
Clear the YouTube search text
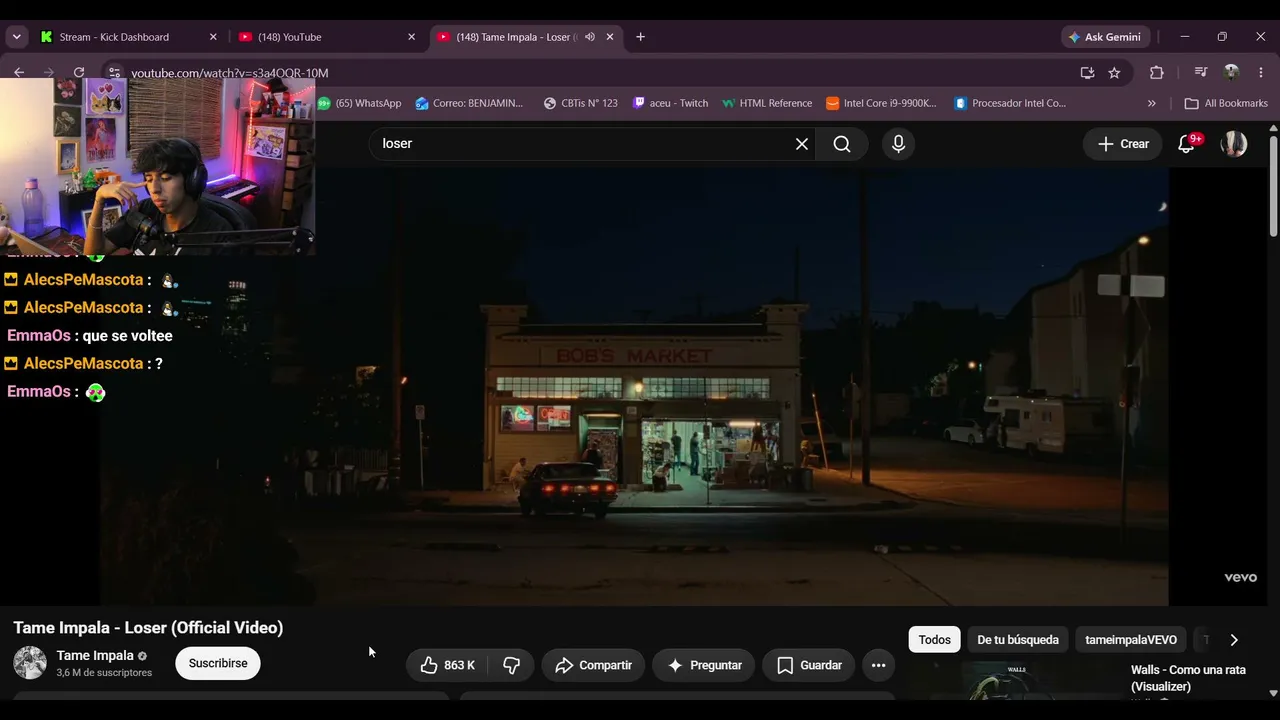click(802, 144)
